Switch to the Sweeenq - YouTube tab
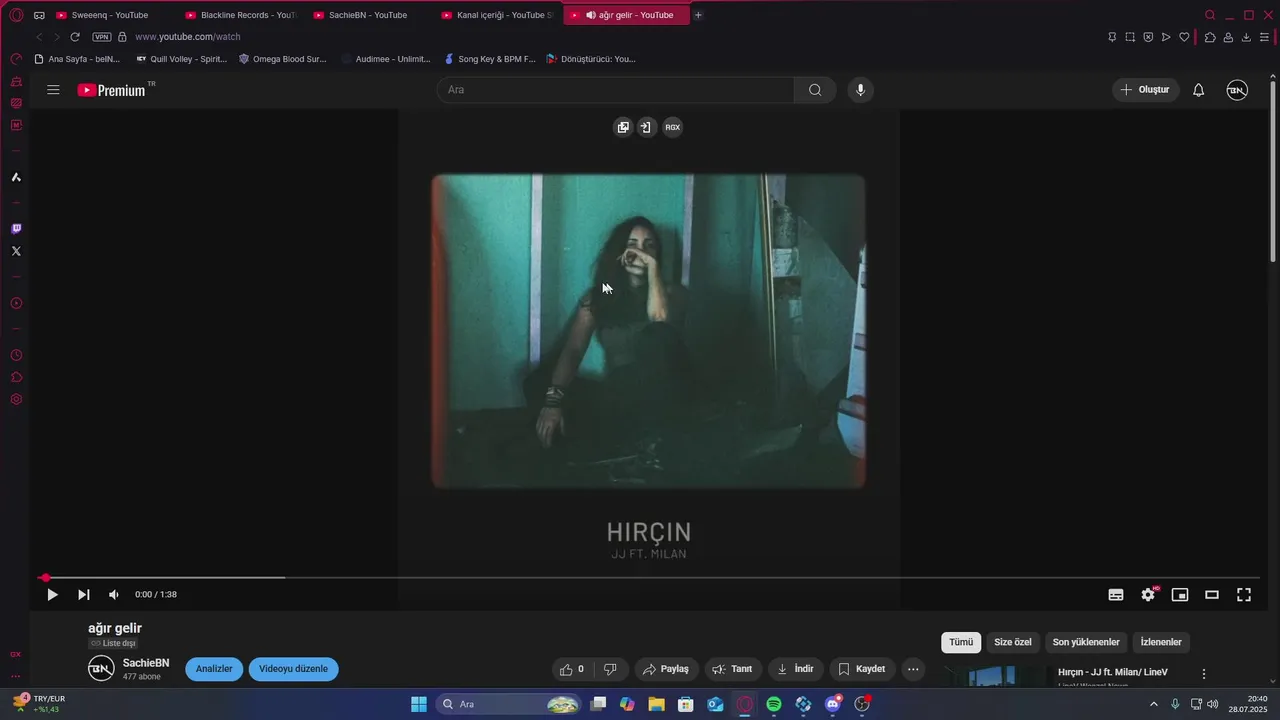This screenshot has width=1280, height=720. 109,15
